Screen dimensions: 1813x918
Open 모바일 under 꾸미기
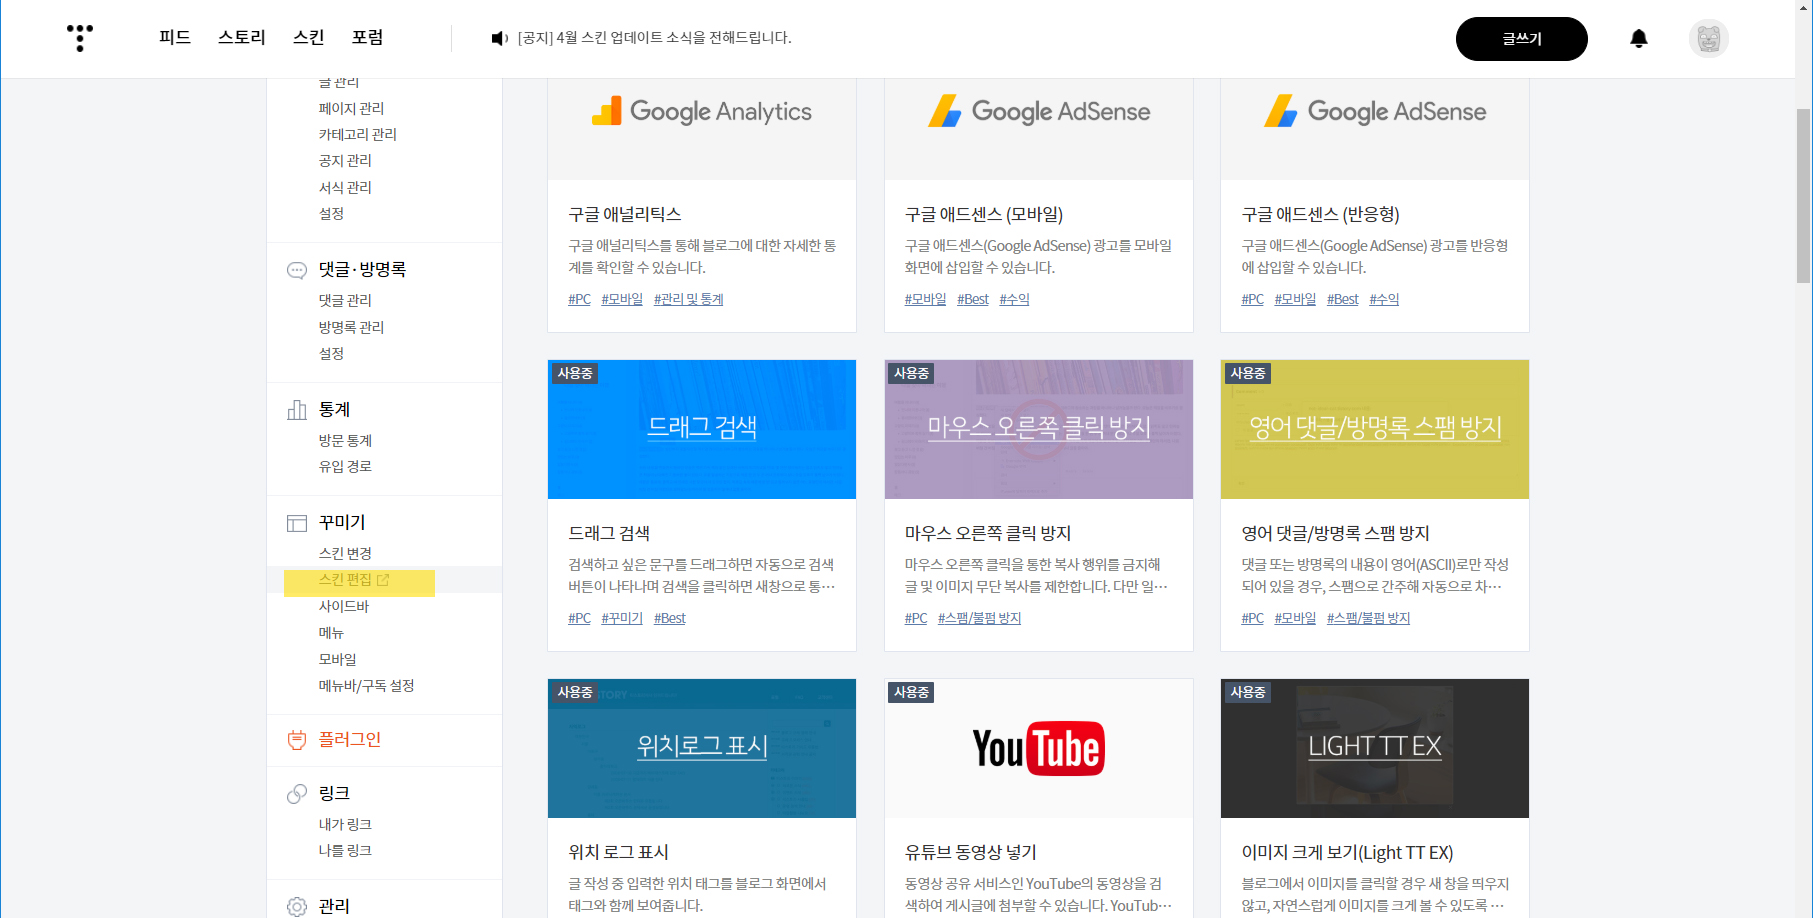[x=338, y=659]
